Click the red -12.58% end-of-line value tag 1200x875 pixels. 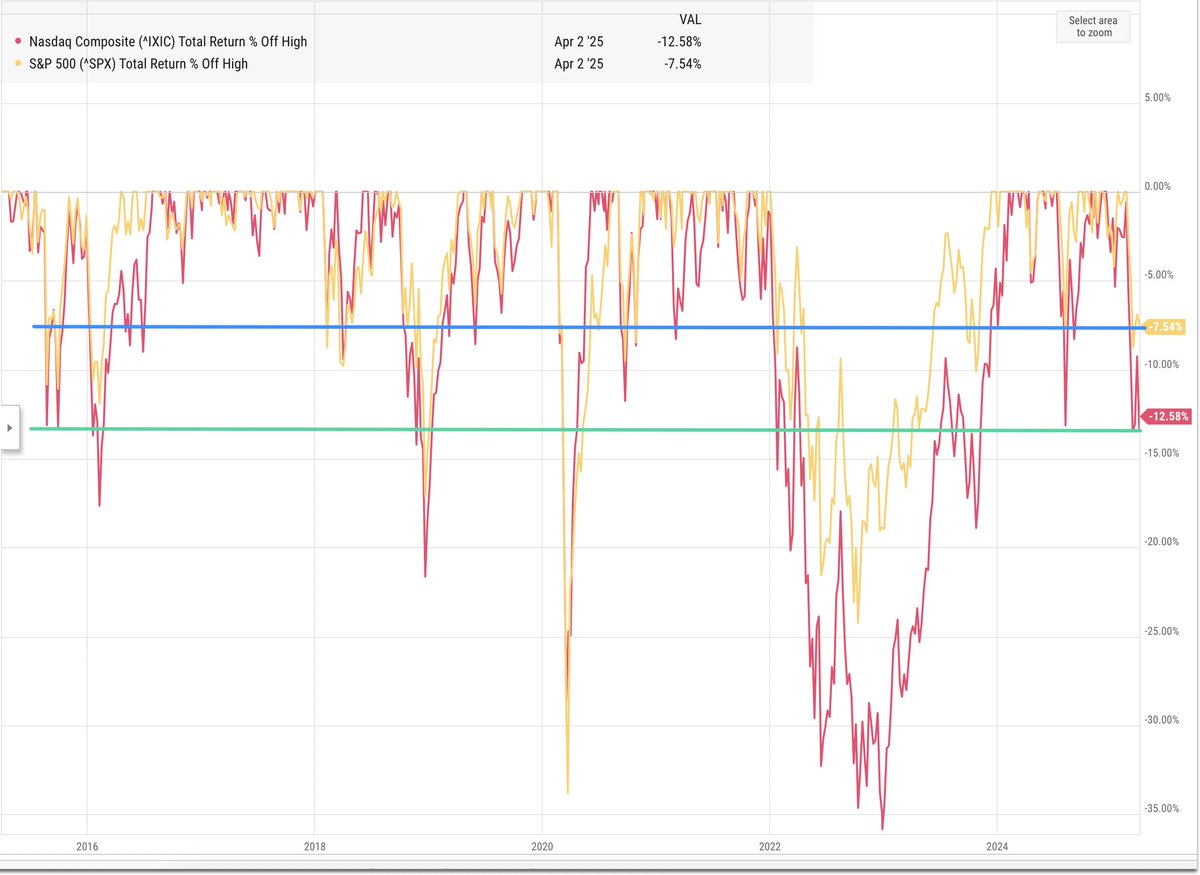(1167, 416)
